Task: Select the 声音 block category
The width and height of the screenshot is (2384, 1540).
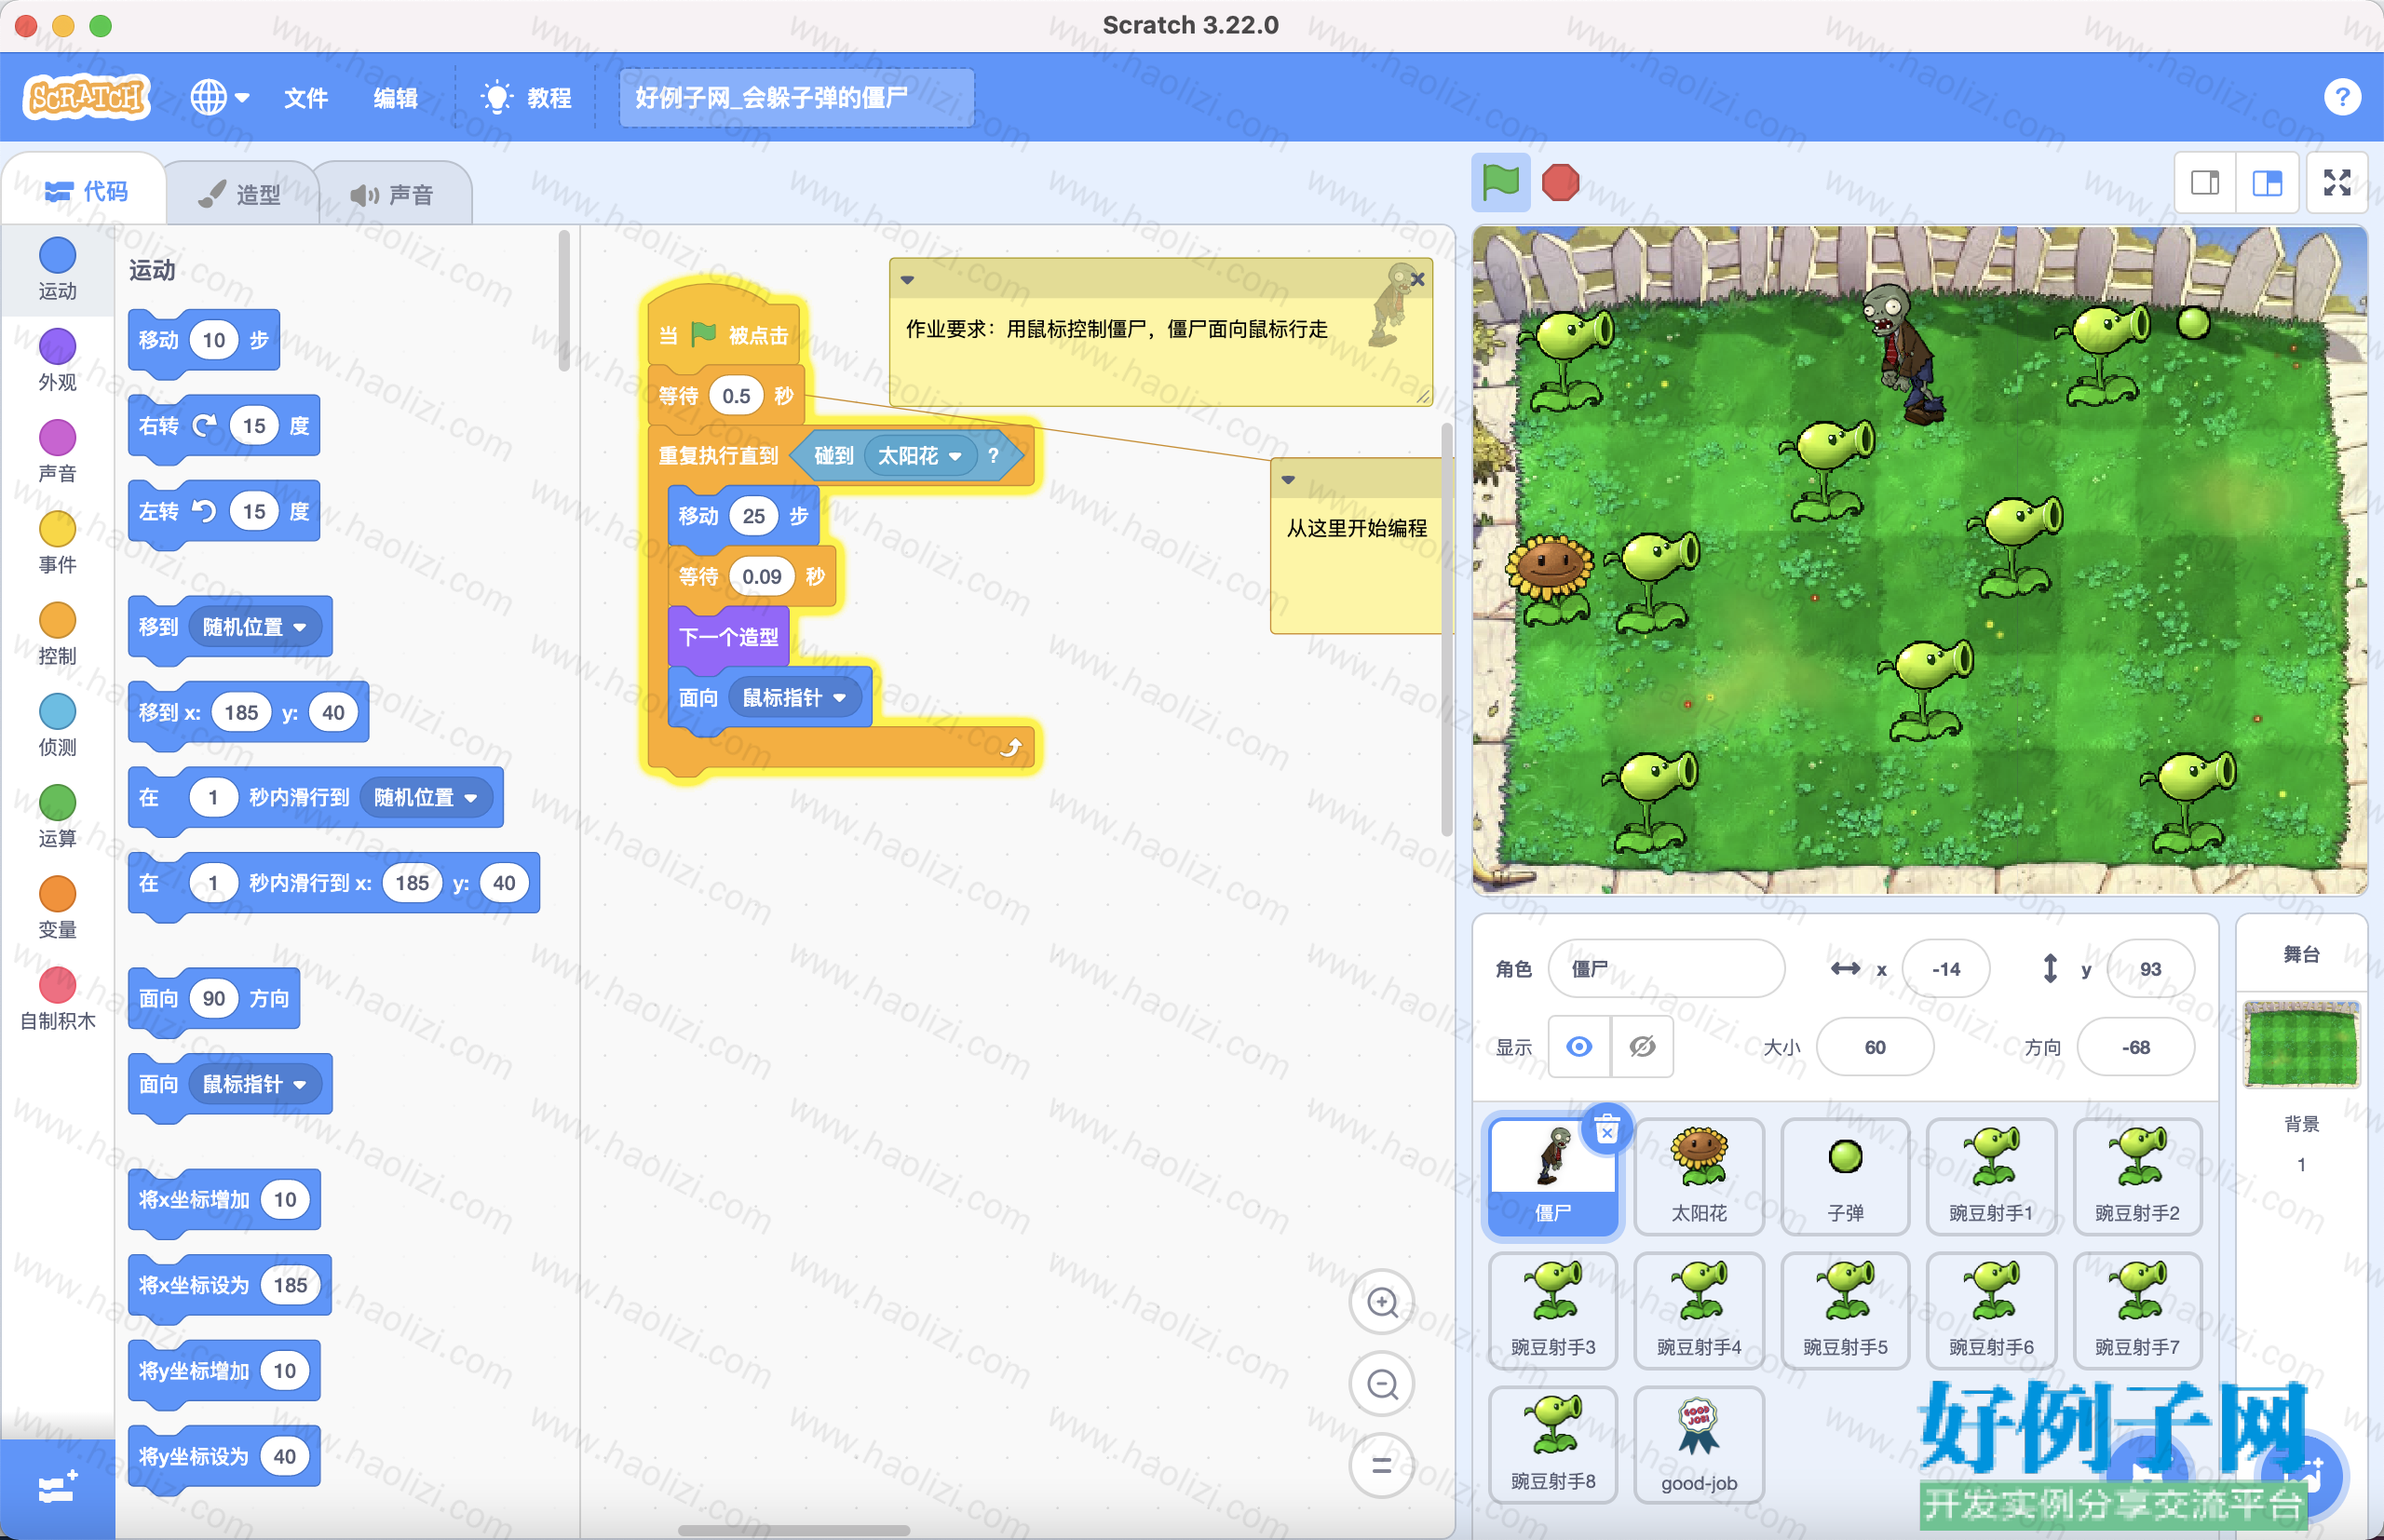Action: point(57,451)
